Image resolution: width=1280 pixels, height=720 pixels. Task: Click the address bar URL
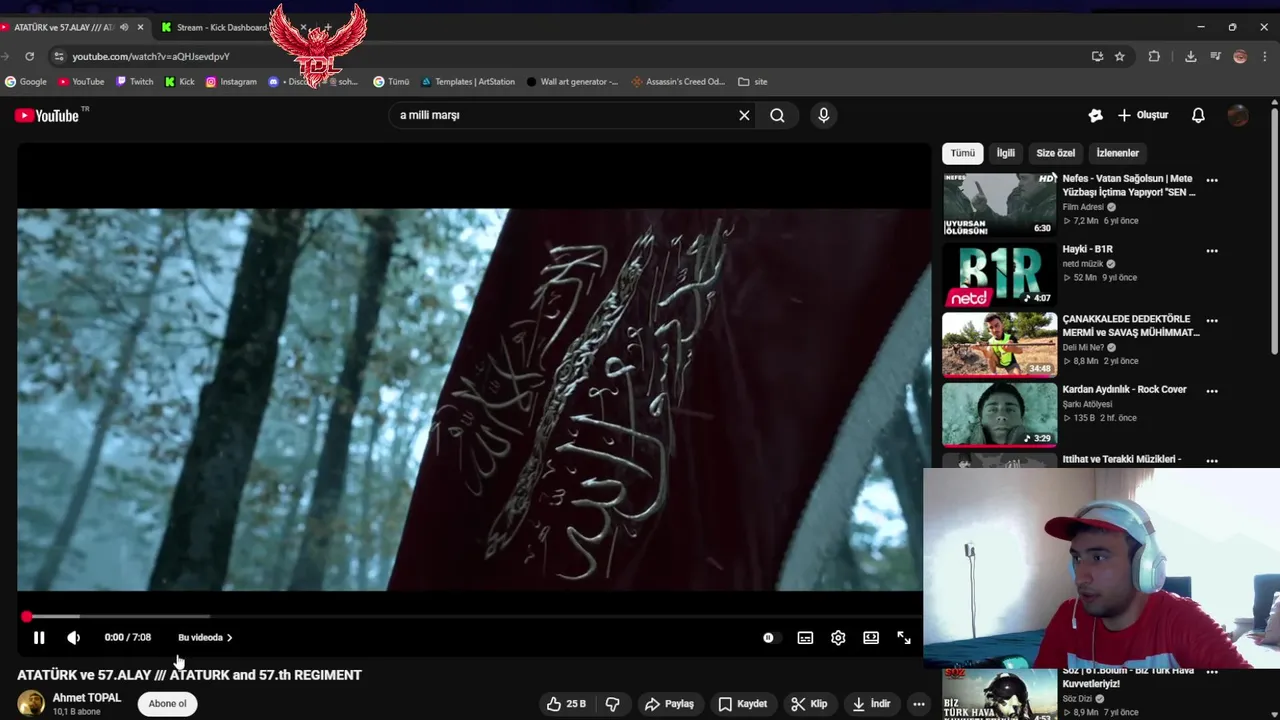[151, 56]
